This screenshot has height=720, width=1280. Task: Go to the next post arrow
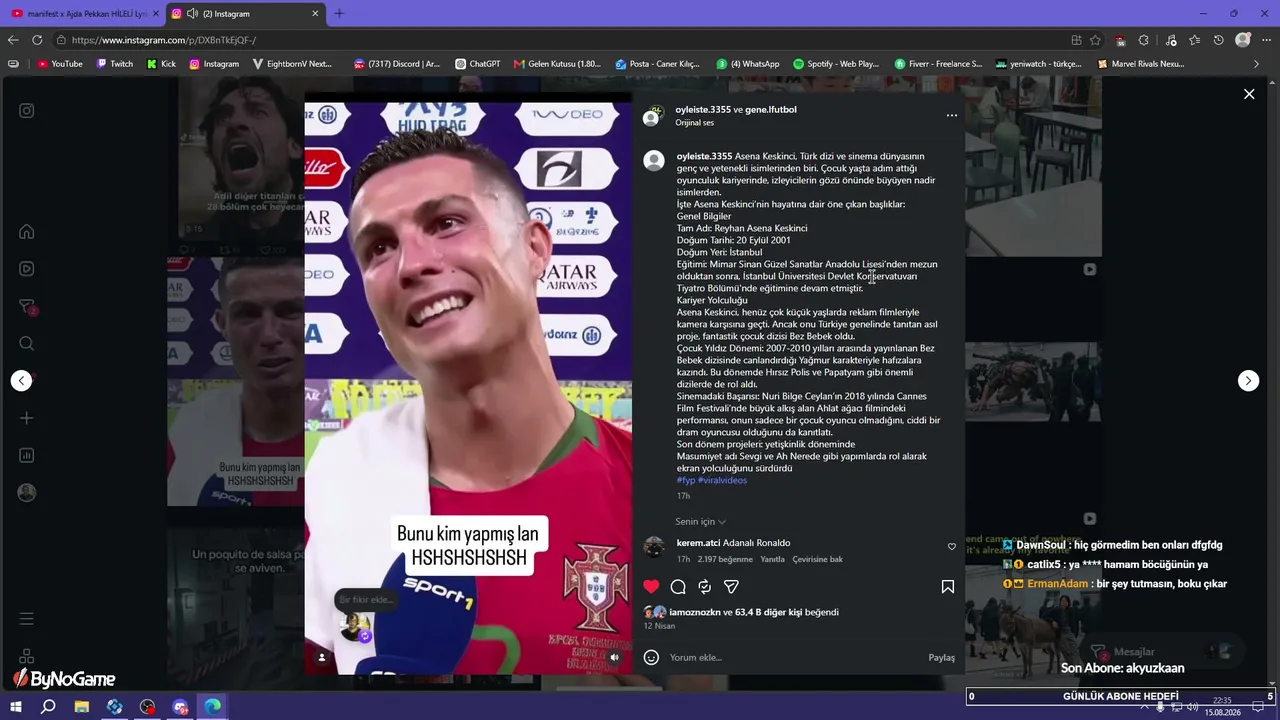coord(1248,380)
